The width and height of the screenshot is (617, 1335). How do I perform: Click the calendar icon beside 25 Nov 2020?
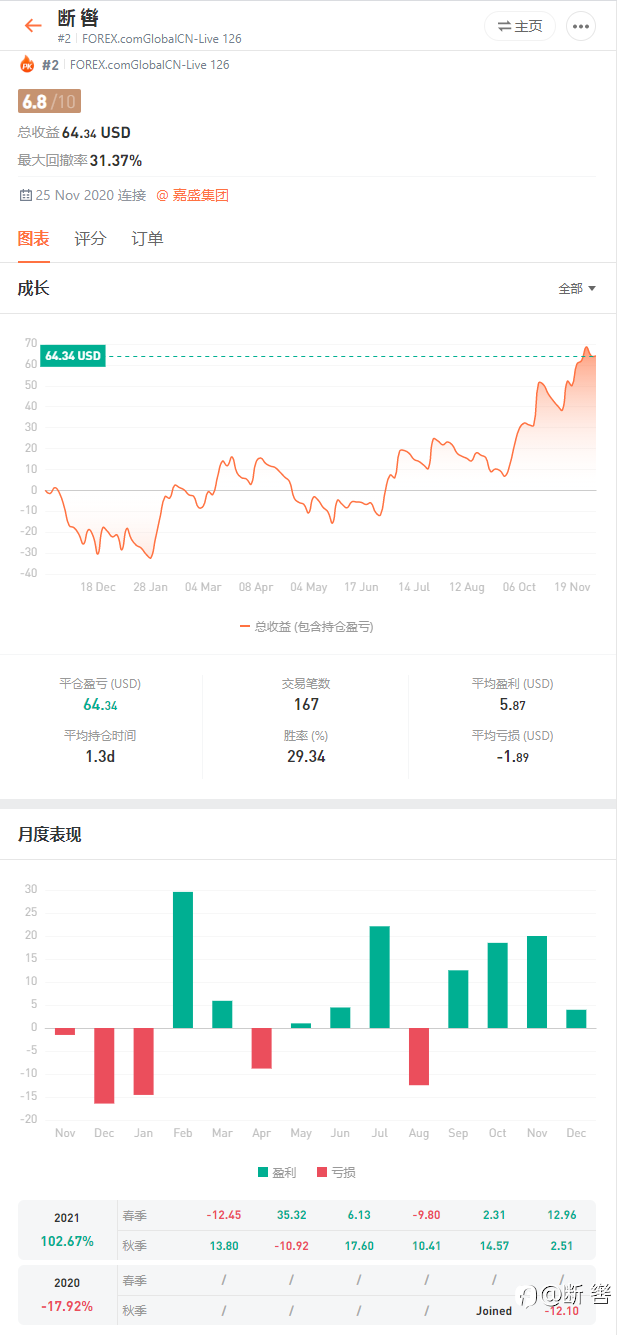(25, 195)
